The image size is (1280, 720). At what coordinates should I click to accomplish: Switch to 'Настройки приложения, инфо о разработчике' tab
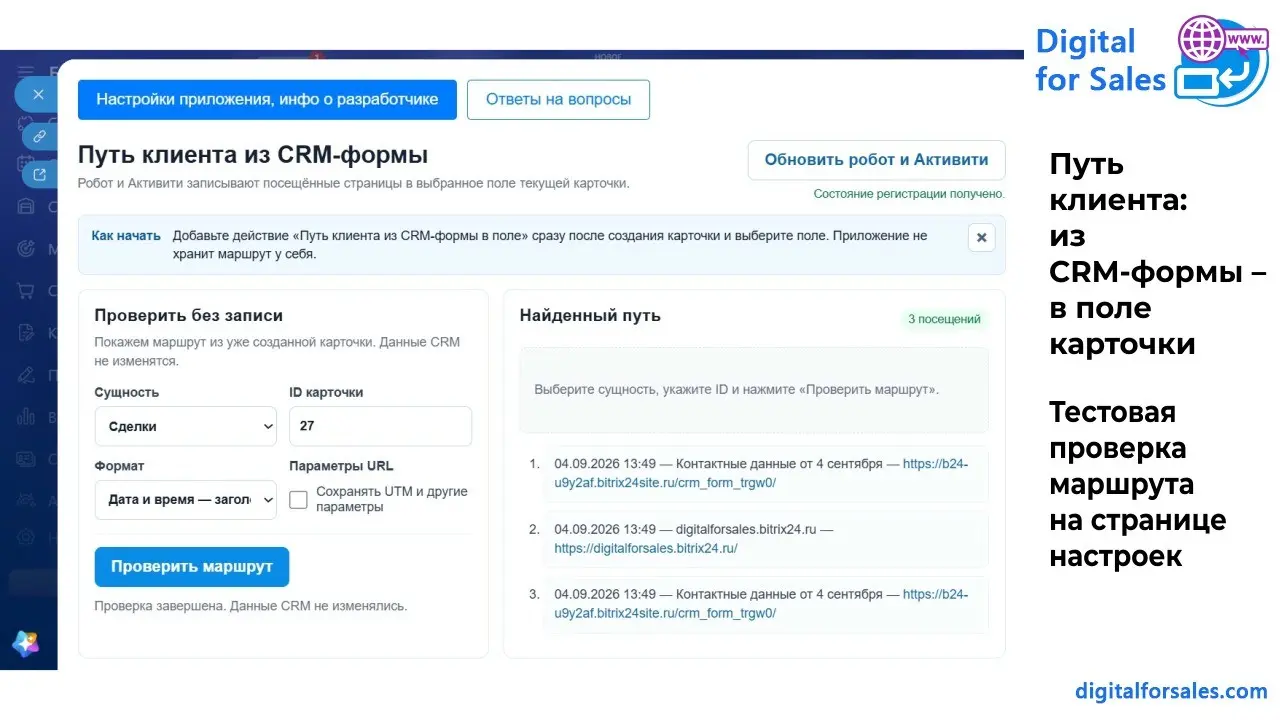click(x=267, y=100)
